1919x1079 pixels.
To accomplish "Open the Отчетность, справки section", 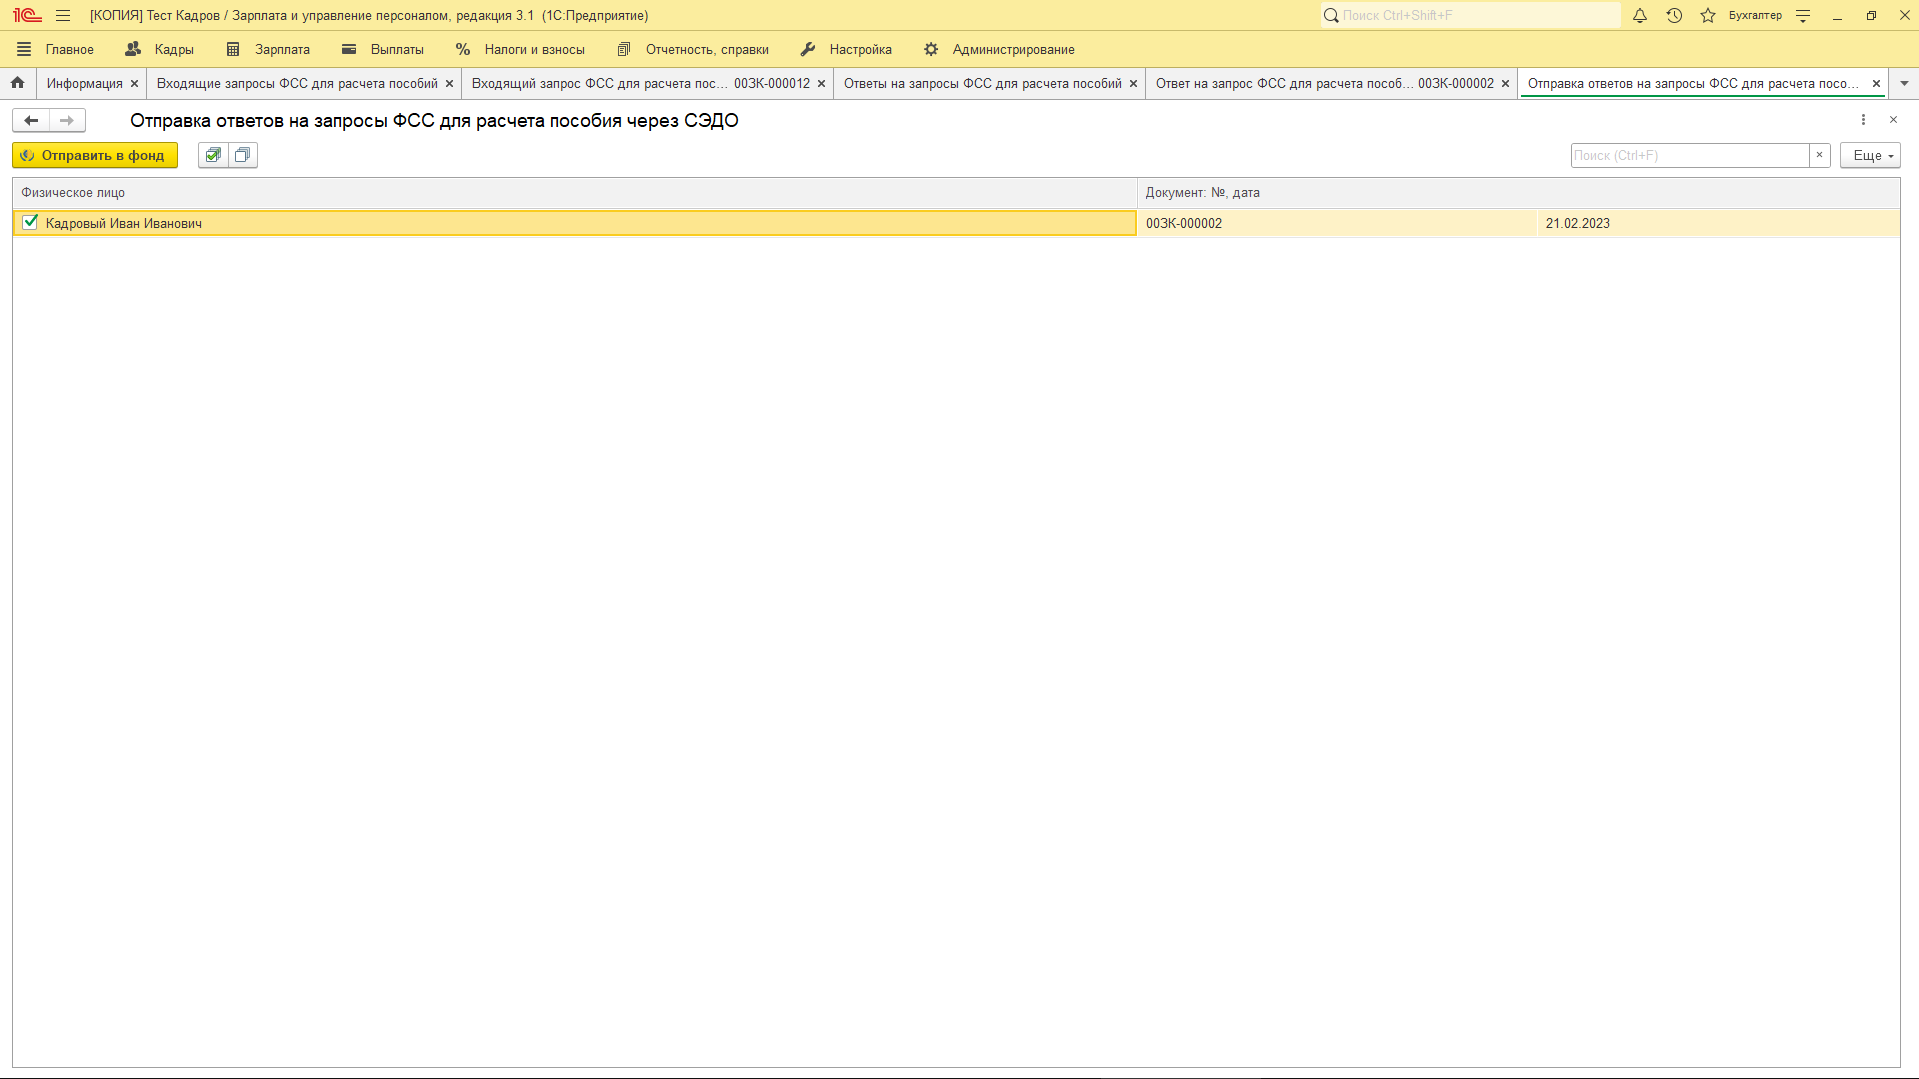I will point(693,49).
